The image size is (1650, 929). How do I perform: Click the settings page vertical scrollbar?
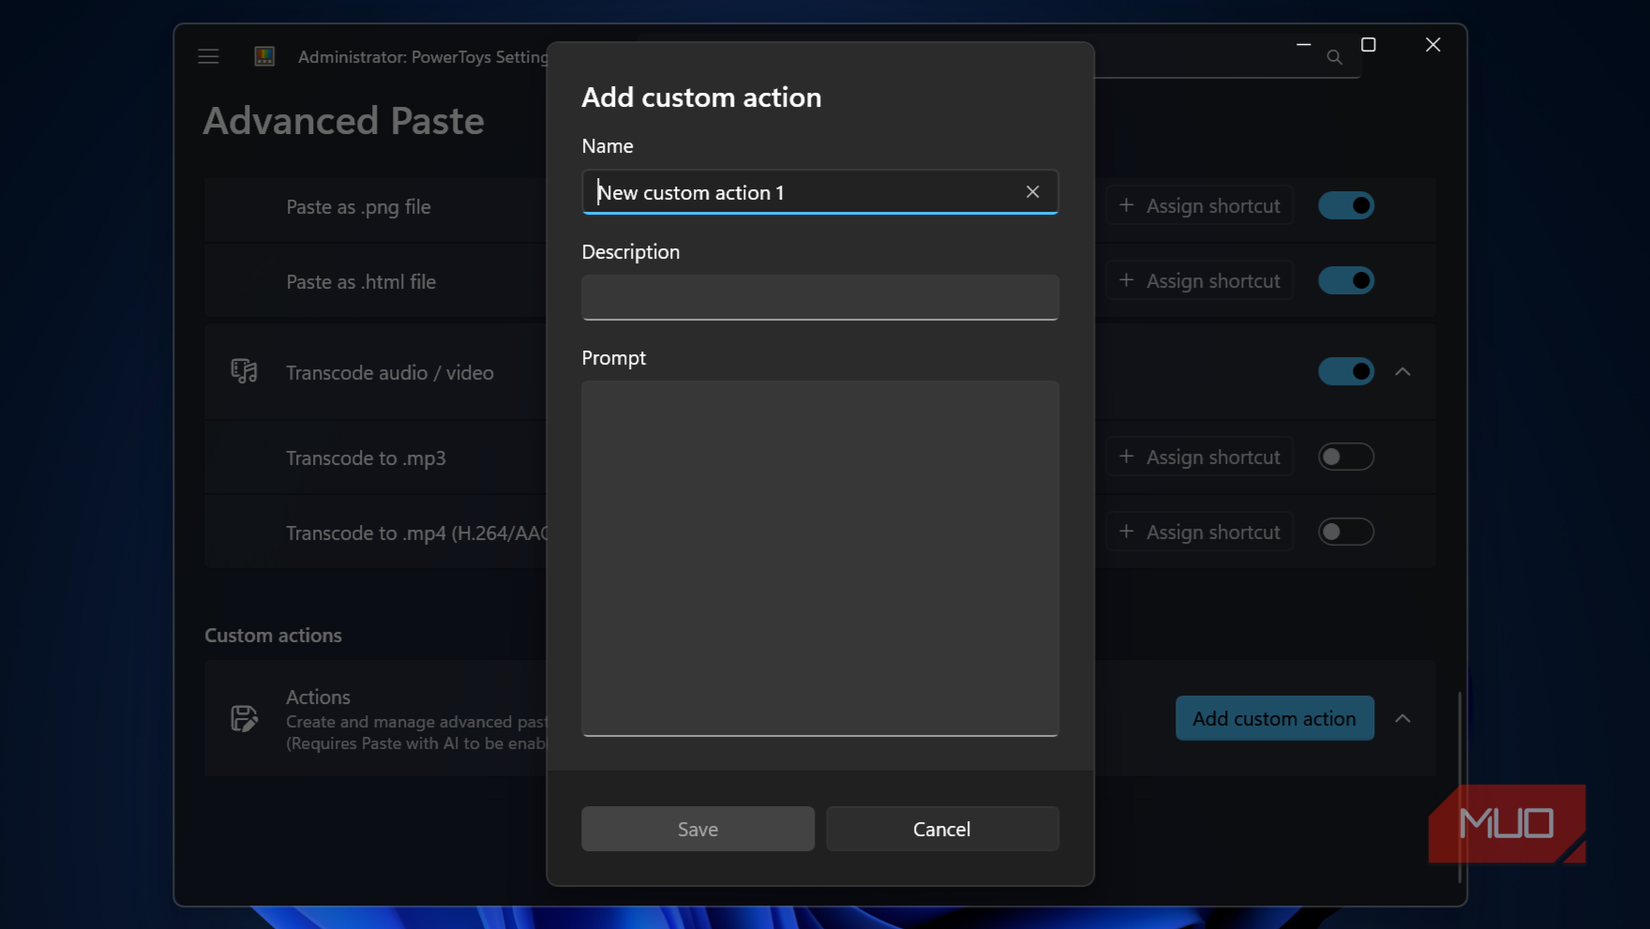1460,787
